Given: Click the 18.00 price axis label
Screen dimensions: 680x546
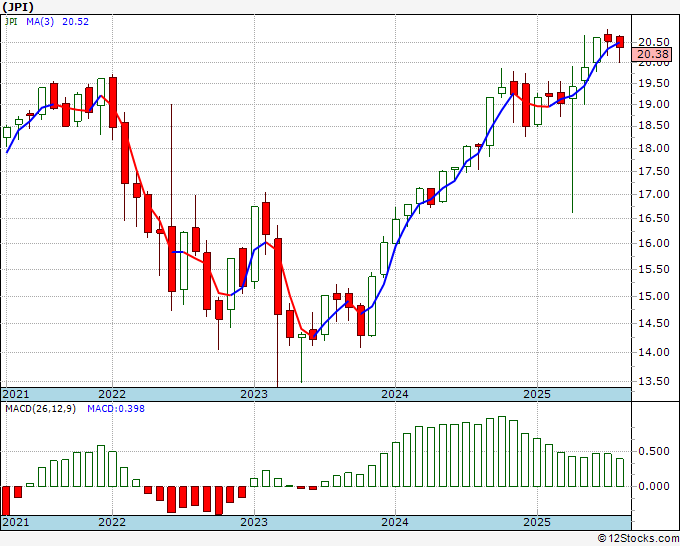Looking at the screenshot, I should tap(654, 148).
